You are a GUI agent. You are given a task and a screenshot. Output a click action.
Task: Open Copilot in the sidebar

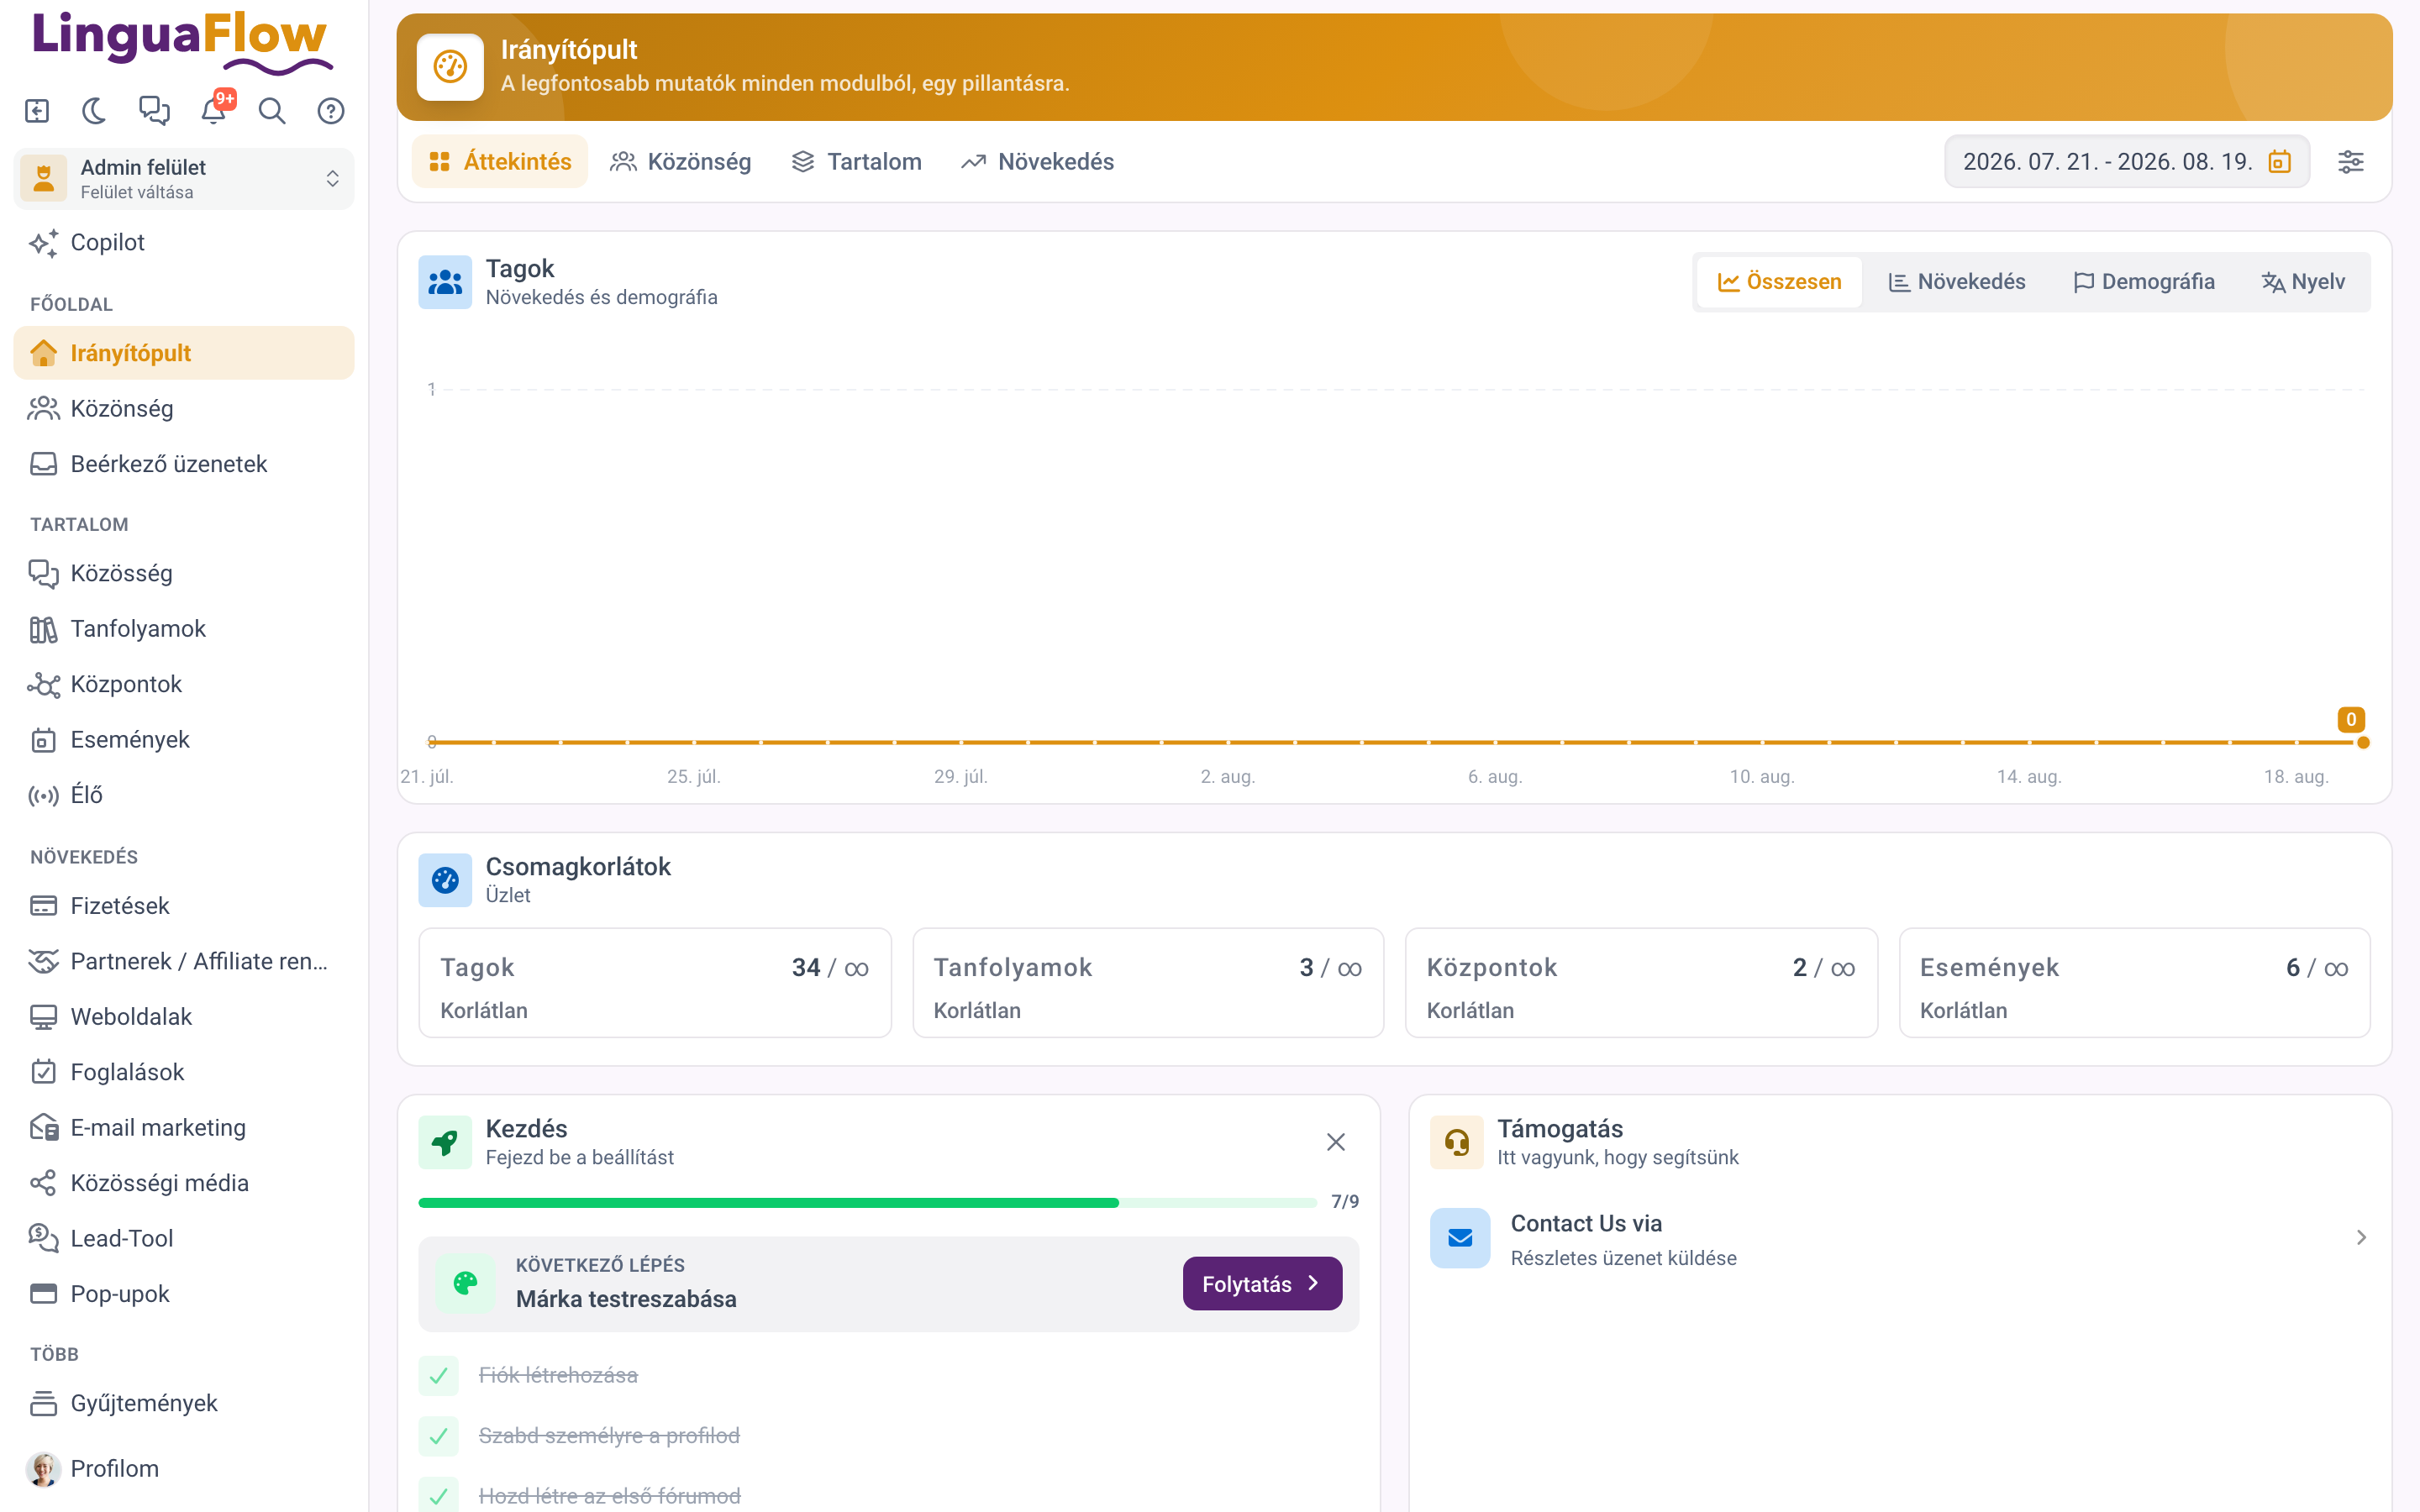click(184, 243)
